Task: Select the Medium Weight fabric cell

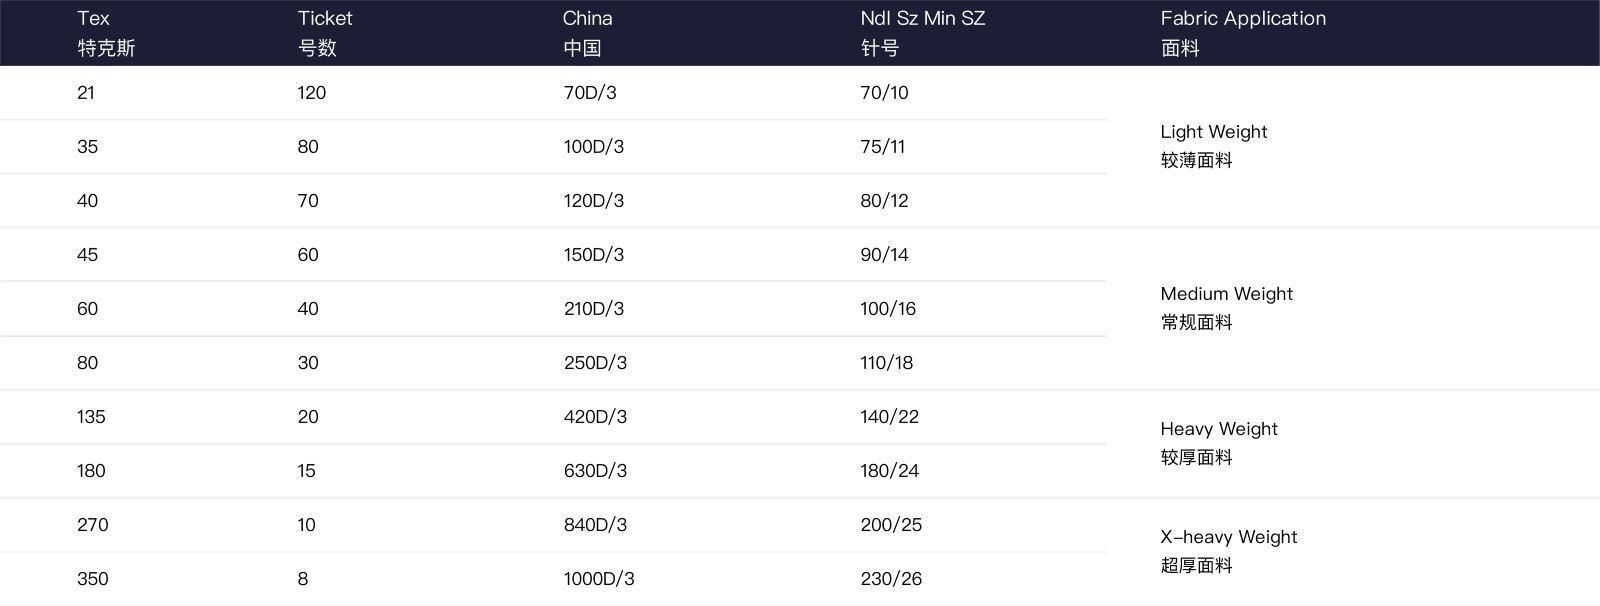Action: [1226, 308]
